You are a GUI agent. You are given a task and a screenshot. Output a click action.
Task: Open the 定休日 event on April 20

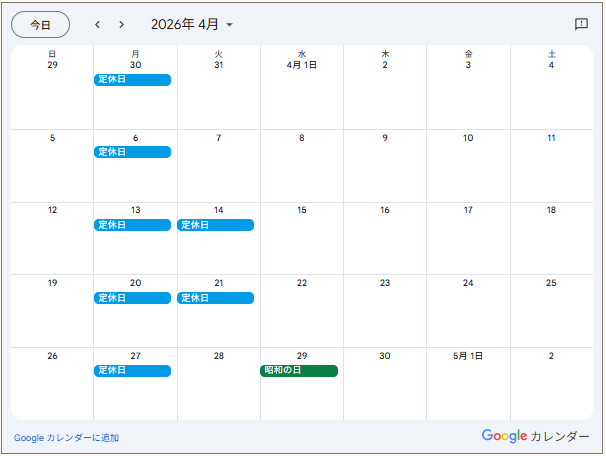133,298
